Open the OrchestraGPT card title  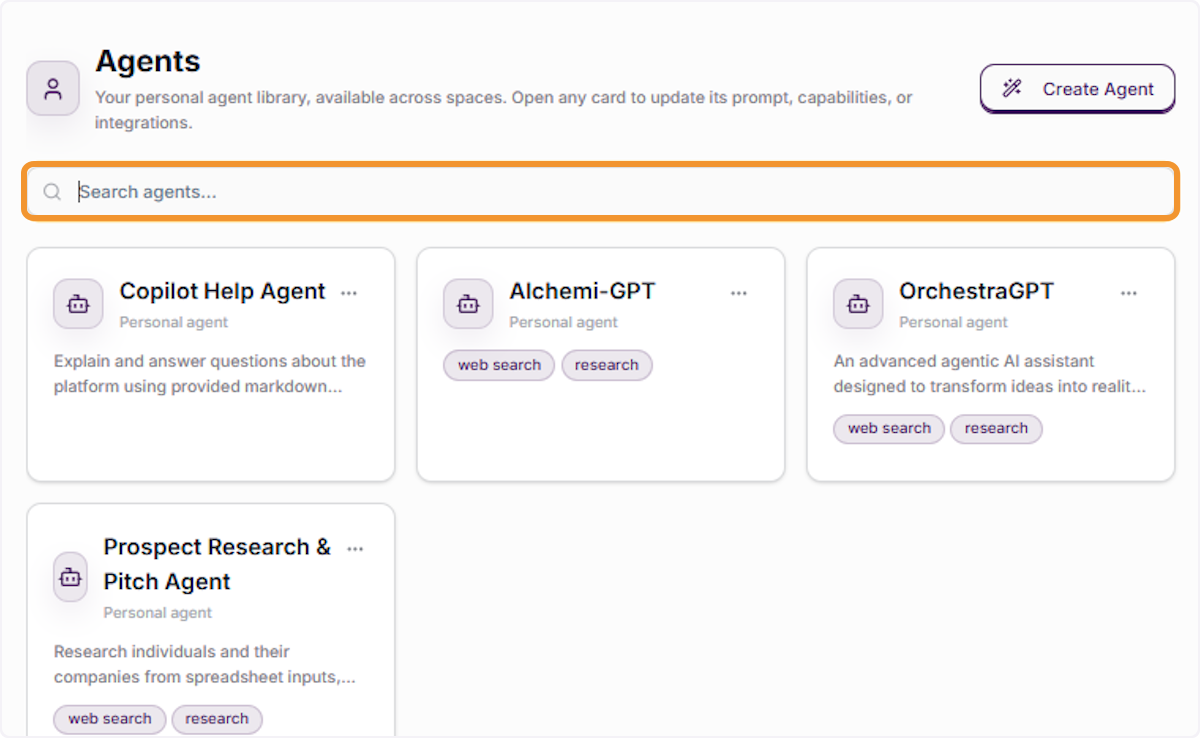click(x=976, y=291)
